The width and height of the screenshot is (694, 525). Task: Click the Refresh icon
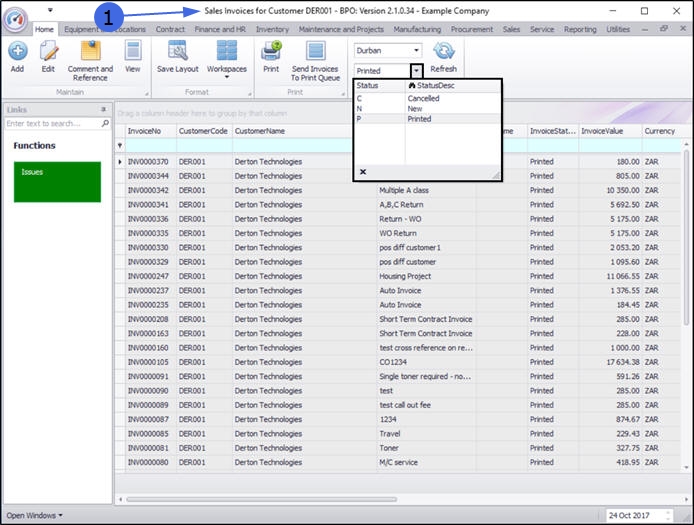[443, 57]
